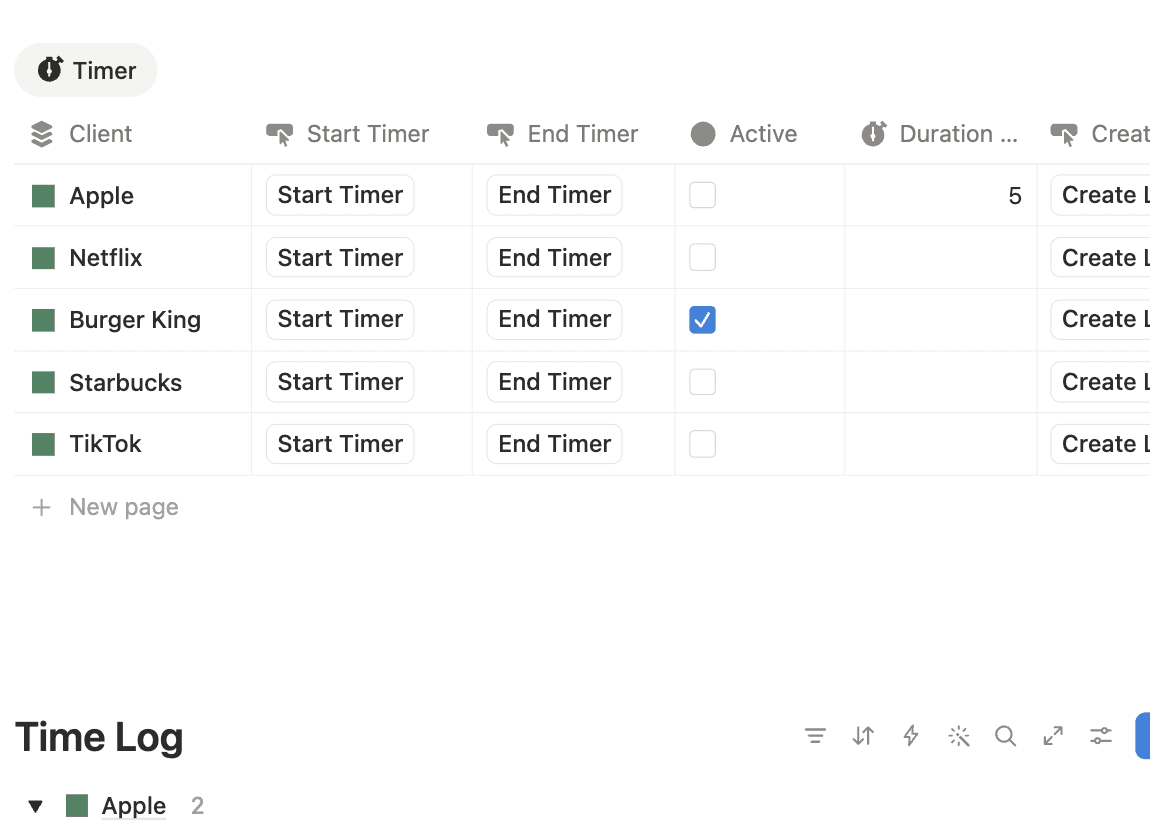
Task: Click green icon of Apple group in Time Log
Action: [77, 805]
